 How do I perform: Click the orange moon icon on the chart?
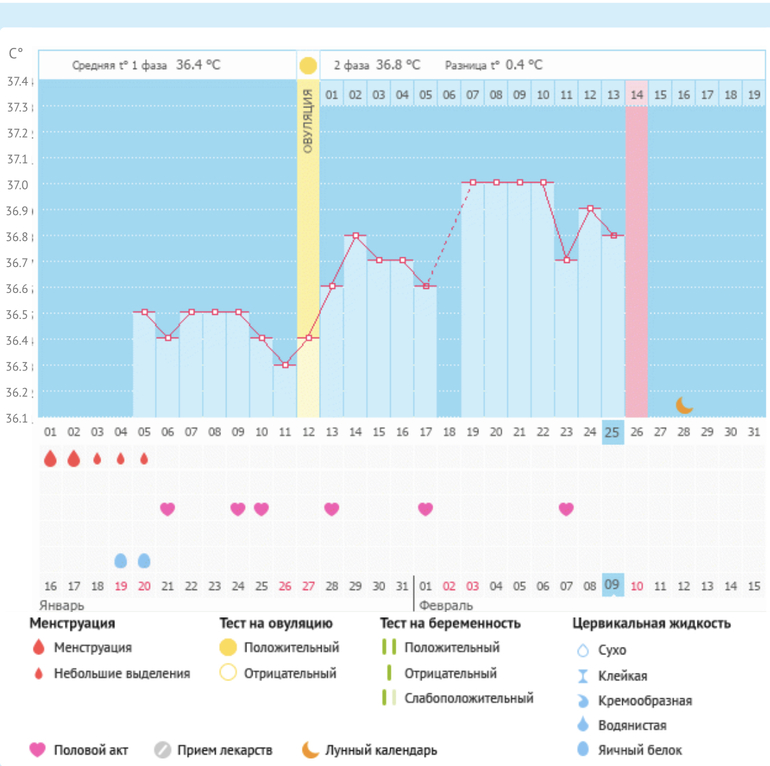coord(684,405)
